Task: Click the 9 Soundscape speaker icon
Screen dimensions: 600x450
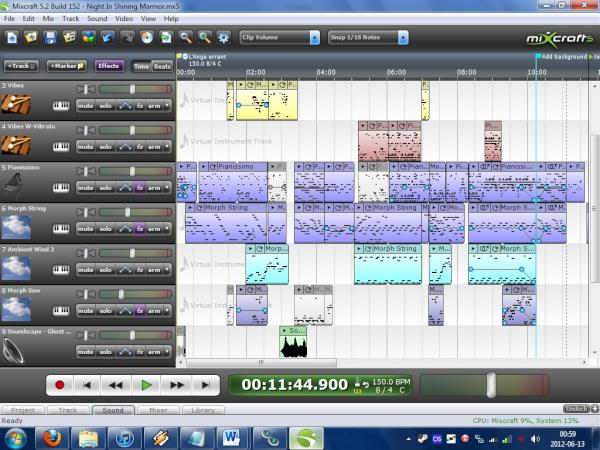Action: [13, 351]
